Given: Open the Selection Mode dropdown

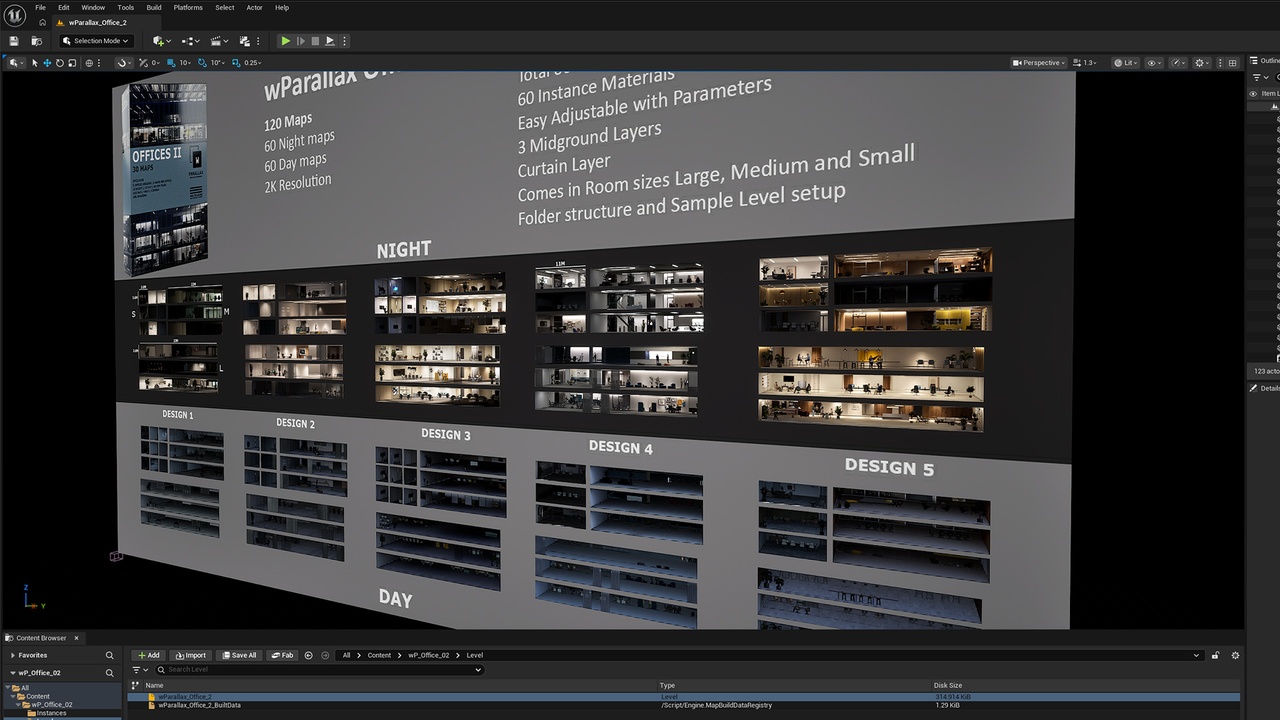Looking at the screenshot, I should click(x=94, y=41).
